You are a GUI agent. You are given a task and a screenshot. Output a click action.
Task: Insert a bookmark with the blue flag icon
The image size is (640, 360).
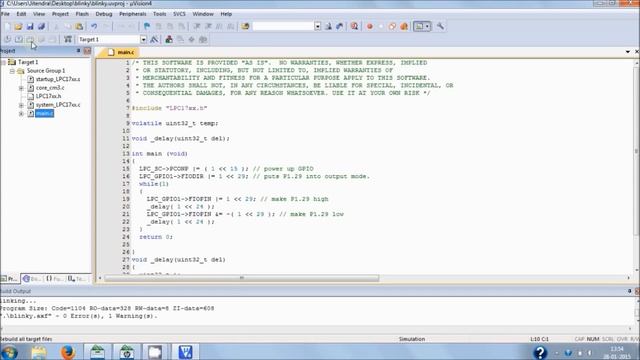[x=147, y=27]
